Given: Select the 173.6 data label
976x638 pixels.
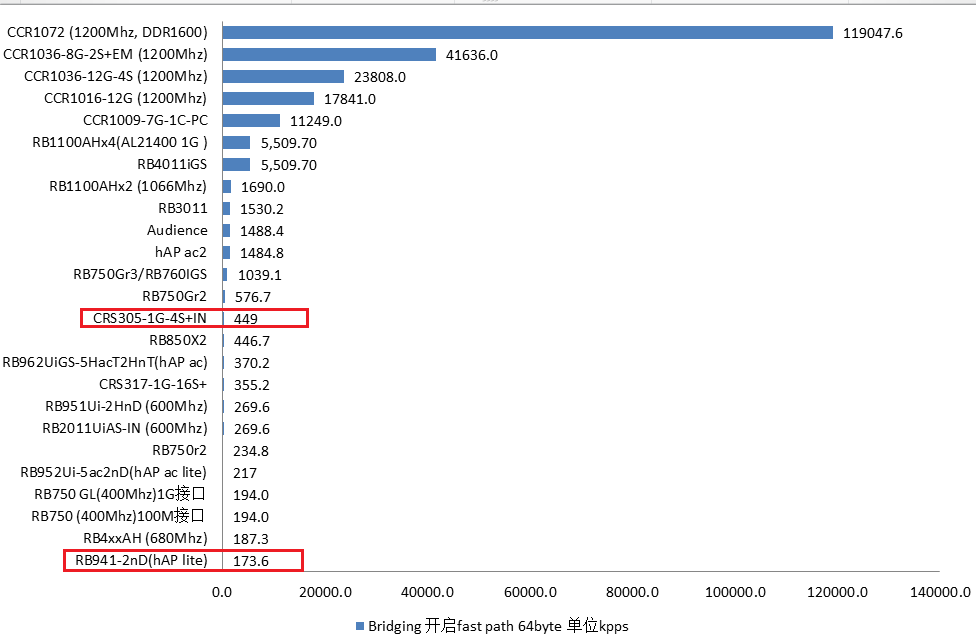Looking at the screenshot, I should (251, 561).
